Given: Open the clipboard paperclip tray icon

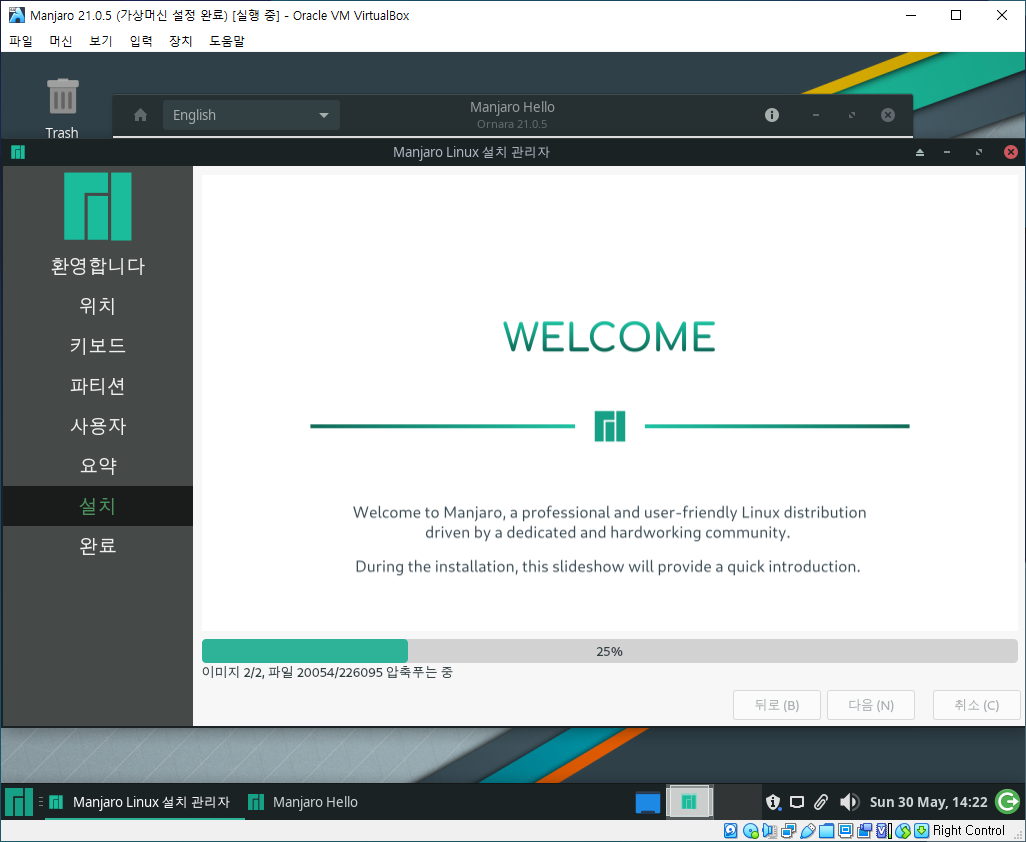Looking at the screenshot, I should point(821,801).
